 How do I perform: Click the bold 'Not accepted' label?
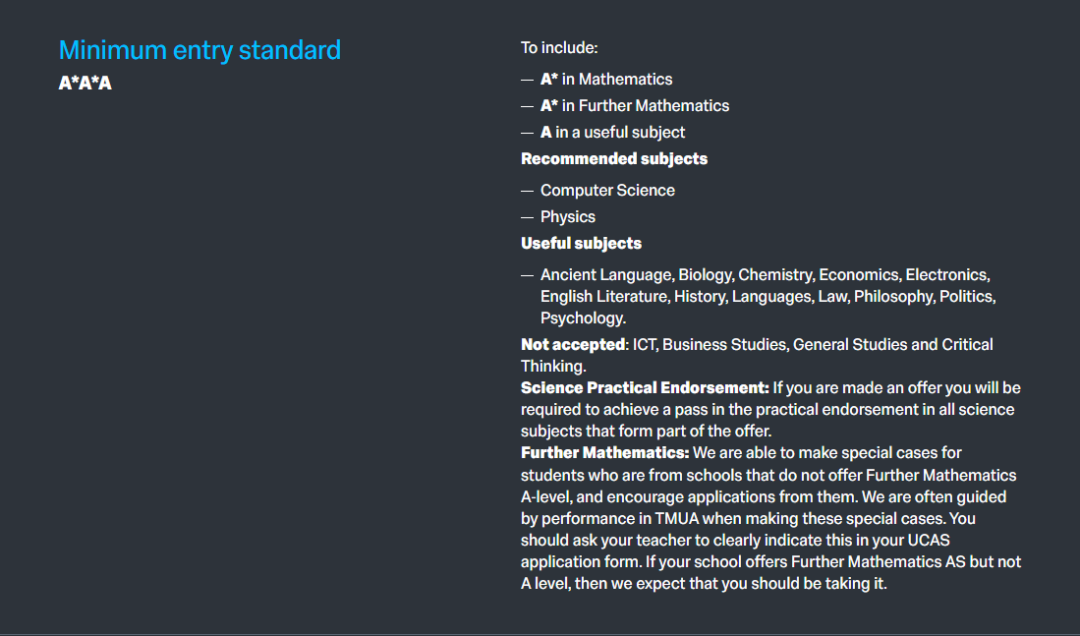pyautogui.click(x=572, y=345)
